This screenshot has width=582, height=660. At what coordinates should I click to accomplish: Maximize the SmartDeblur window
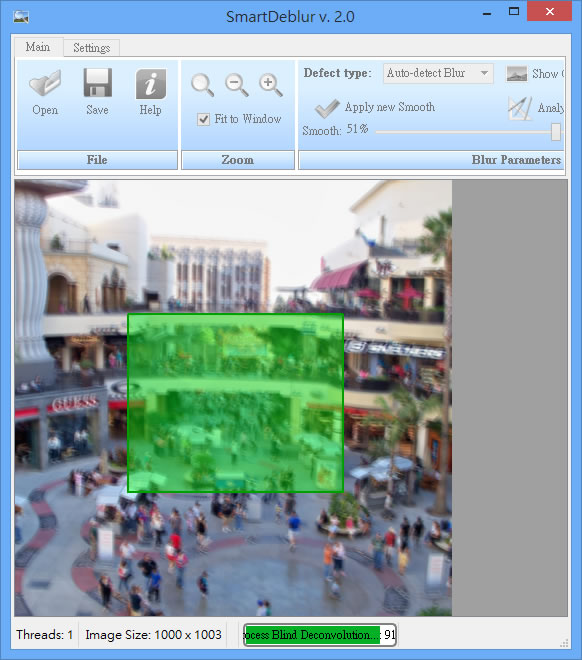coord(514,12)
